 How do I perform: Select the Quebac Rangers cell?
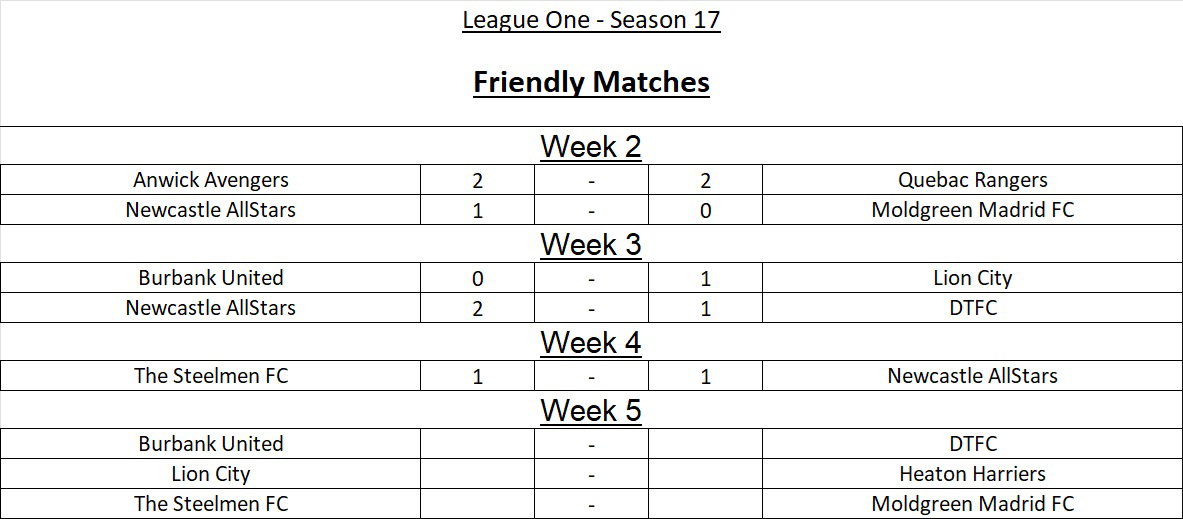pyautogui.click(x=973, y=180)
